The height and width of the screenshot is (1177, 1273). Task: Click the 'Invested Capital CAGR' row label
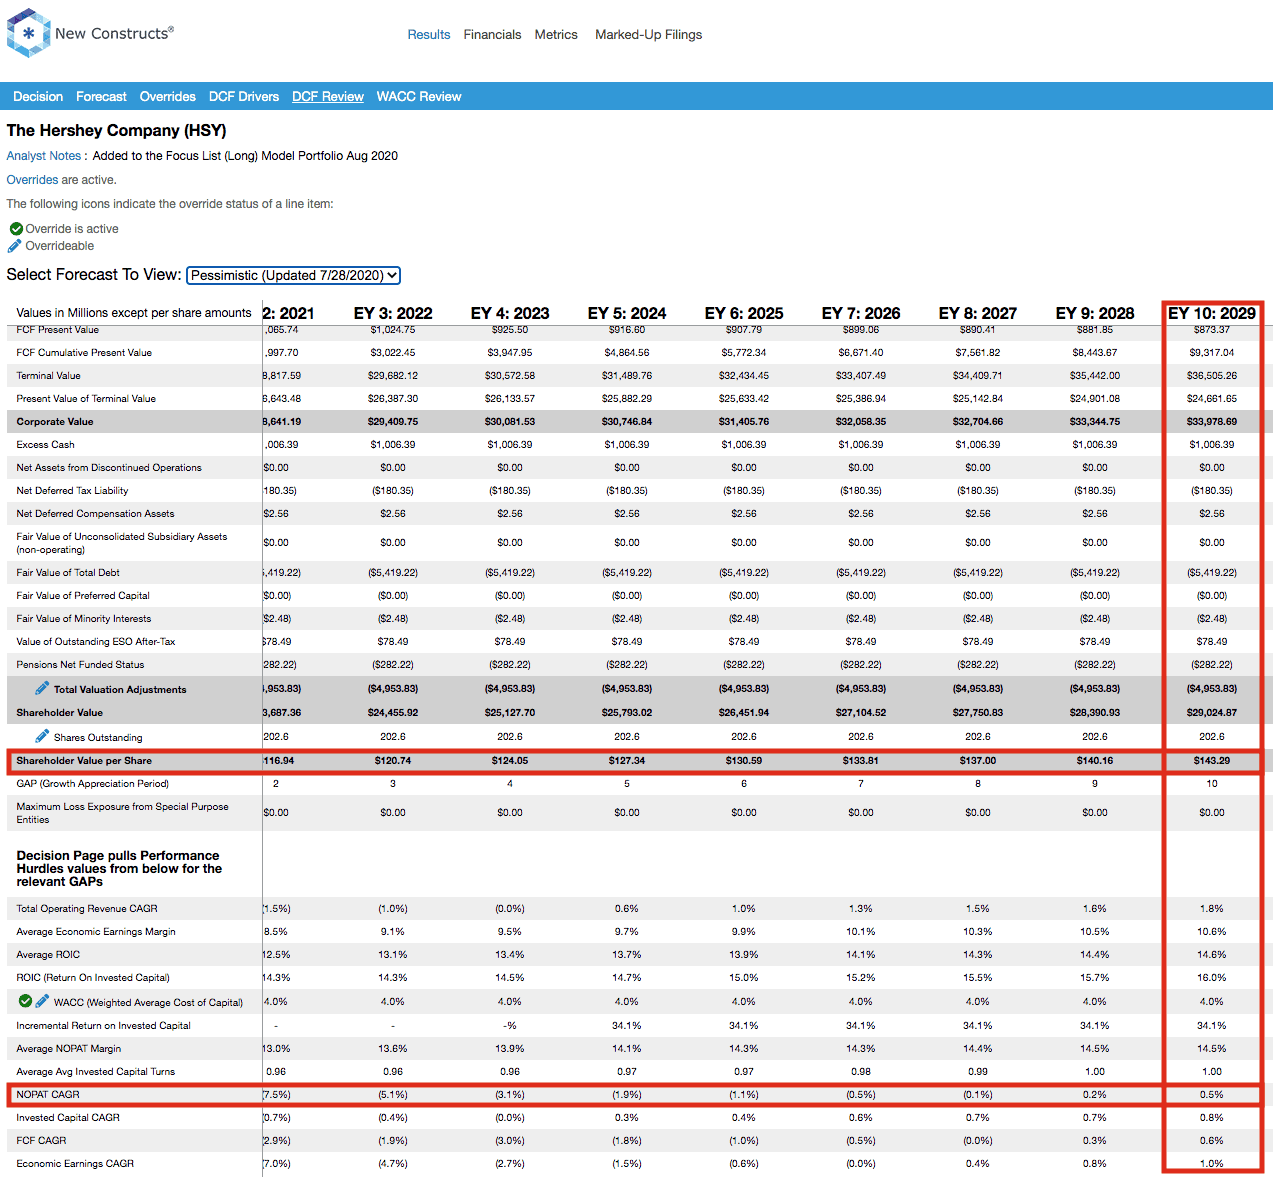pyautogui.click(x=68, y=1118)
